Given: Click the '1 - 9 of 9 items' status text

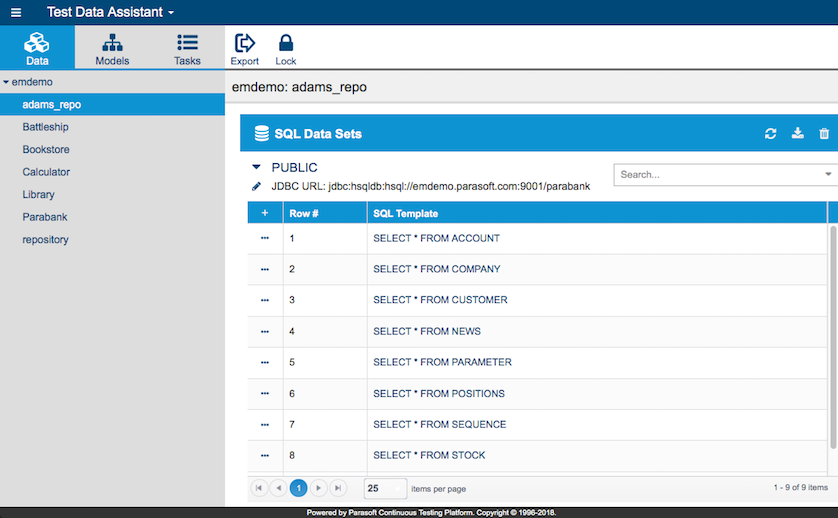Looking at the screenshot, I should [801, 487].
